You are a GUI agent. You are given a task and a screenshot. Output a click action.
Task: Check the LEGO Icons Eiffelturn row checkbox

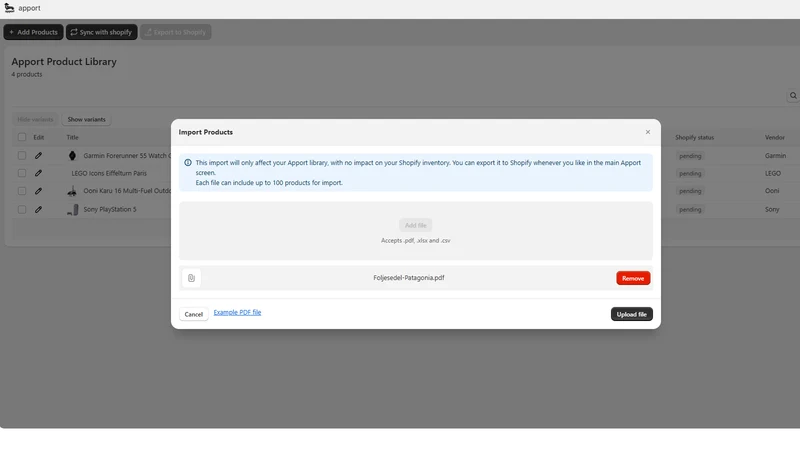coord(22,173)
